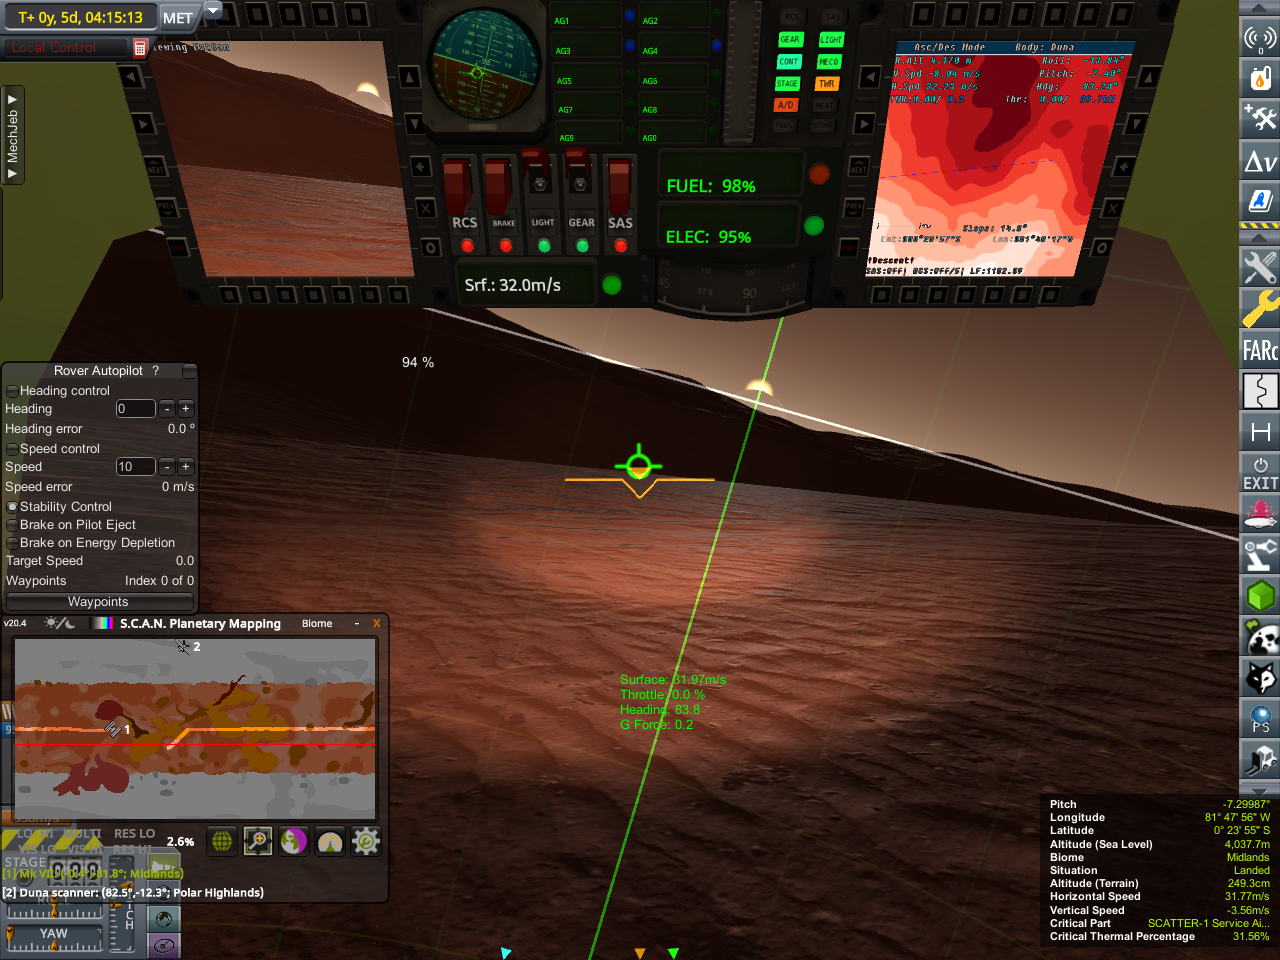Decrease Speed with the minus stepper

(167, 467)
